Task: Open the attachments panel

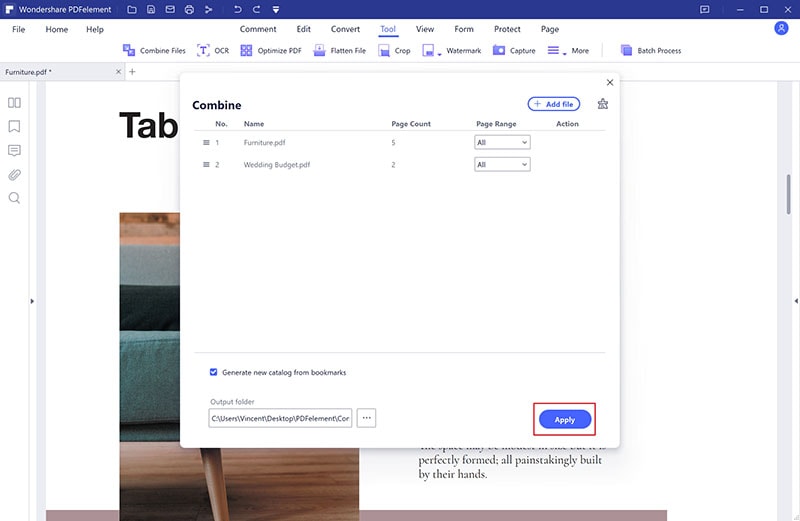Action: tap(14, 175)
